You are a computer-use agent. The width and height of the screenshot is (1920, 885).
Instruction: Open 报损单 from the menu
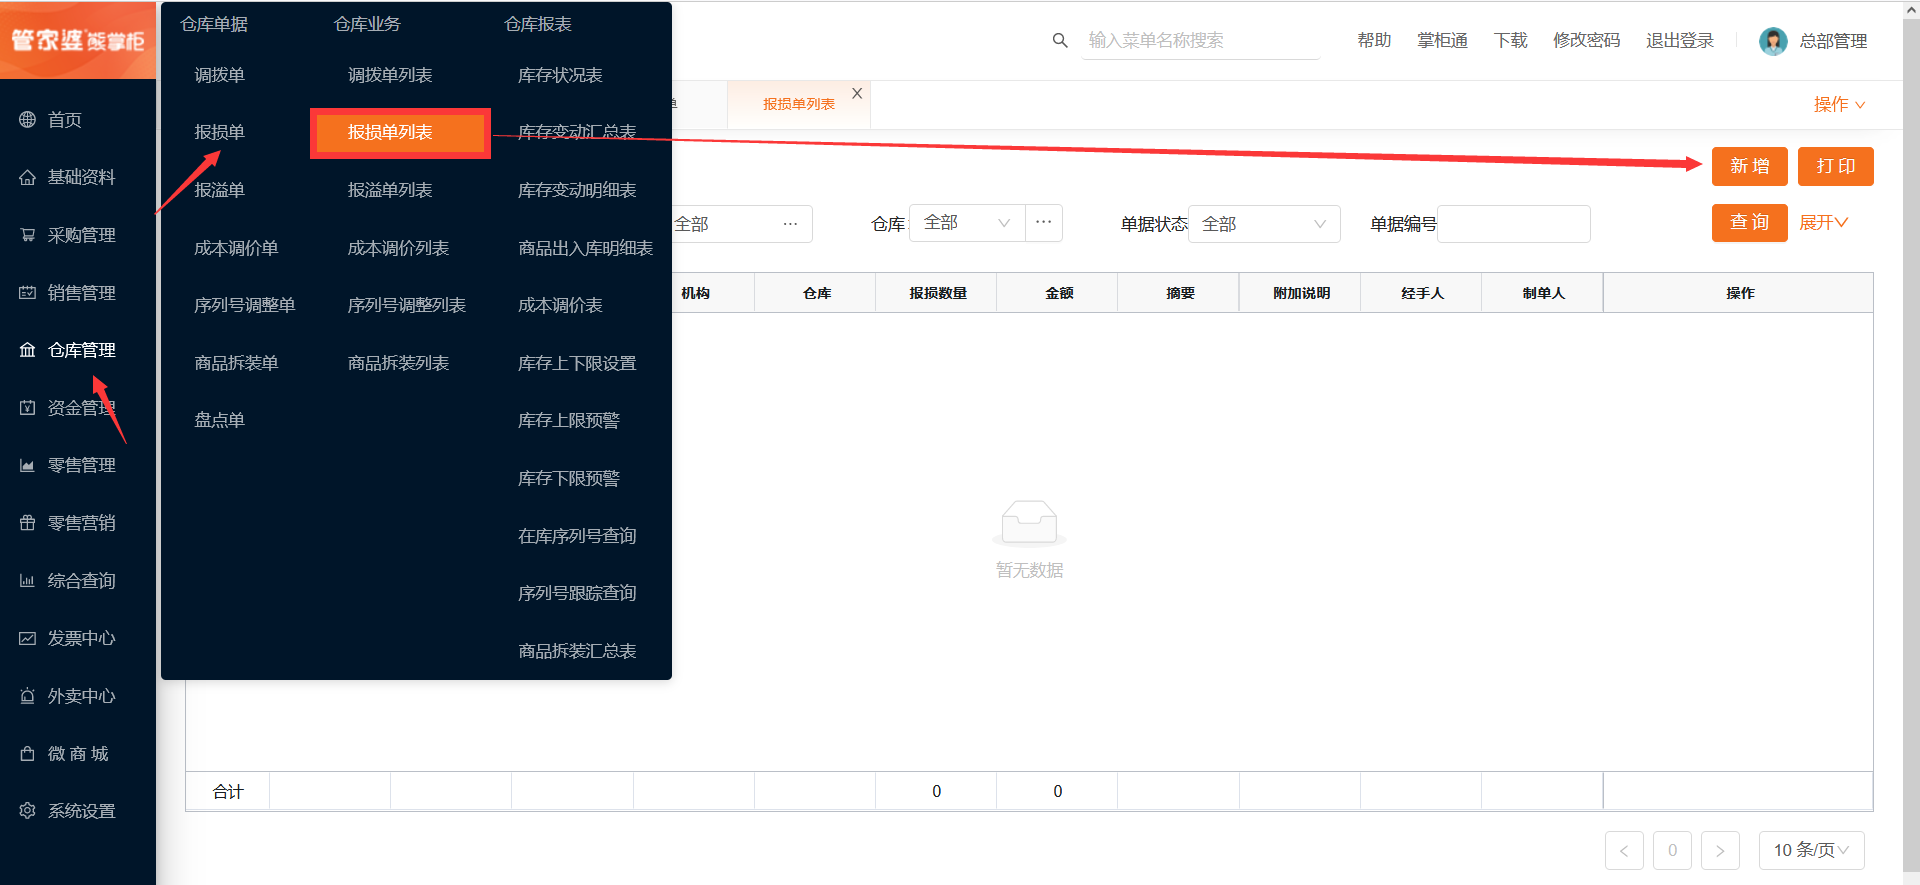click(x=220, y=132)
